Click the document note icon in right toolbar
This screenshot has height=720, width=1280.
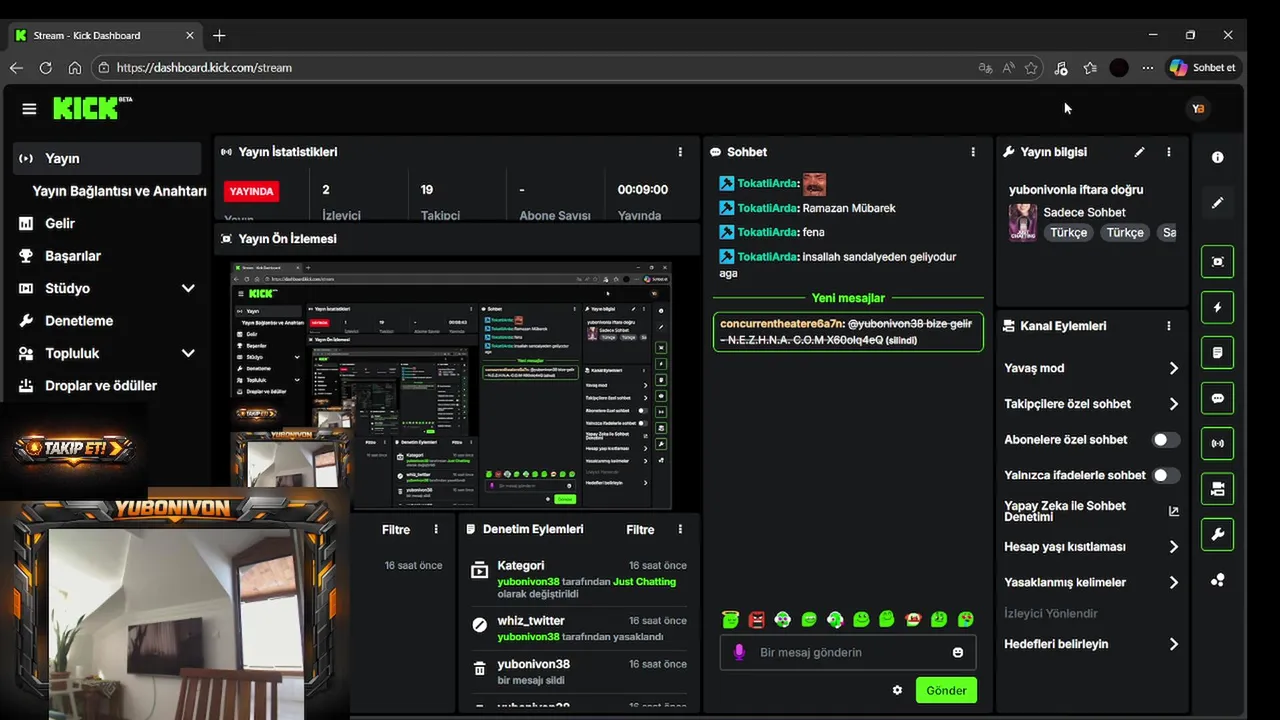[1217, 353]
